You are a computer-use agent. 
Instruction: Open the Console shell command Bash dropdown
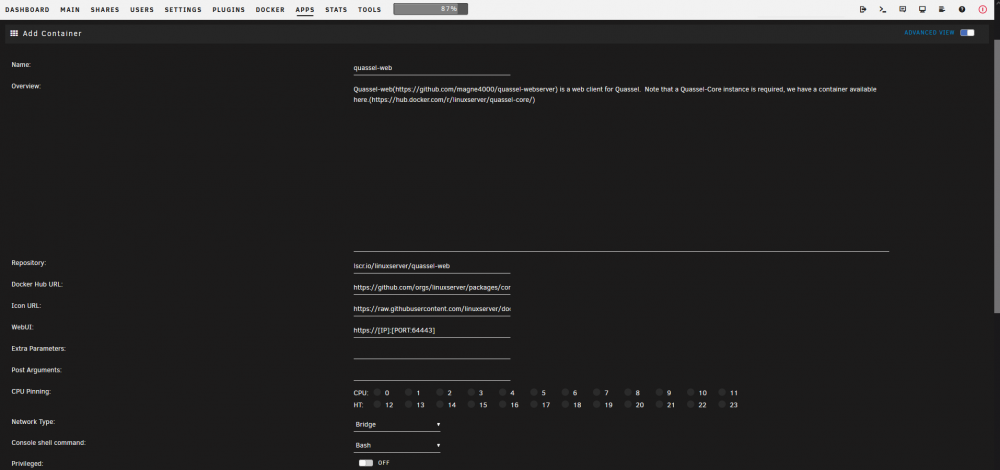point(397,445)
